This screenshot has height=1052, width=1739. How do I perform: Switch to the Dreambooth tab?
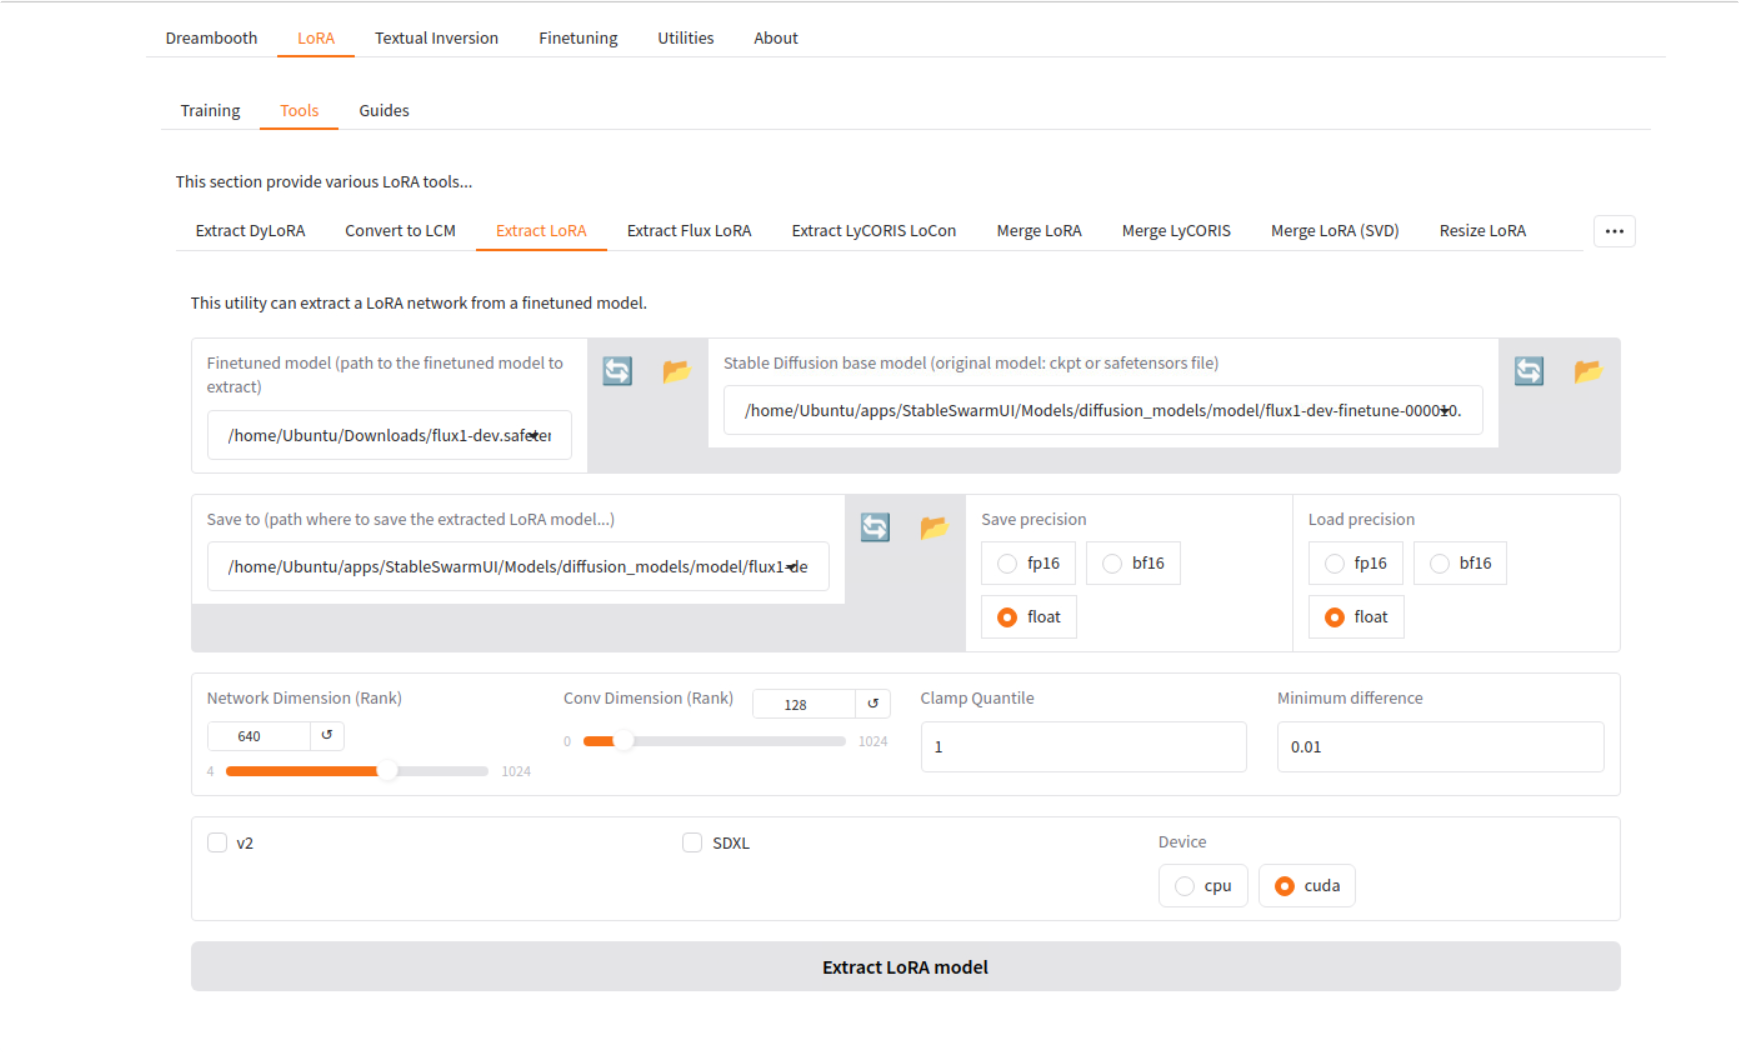click(x=211, y=38)
